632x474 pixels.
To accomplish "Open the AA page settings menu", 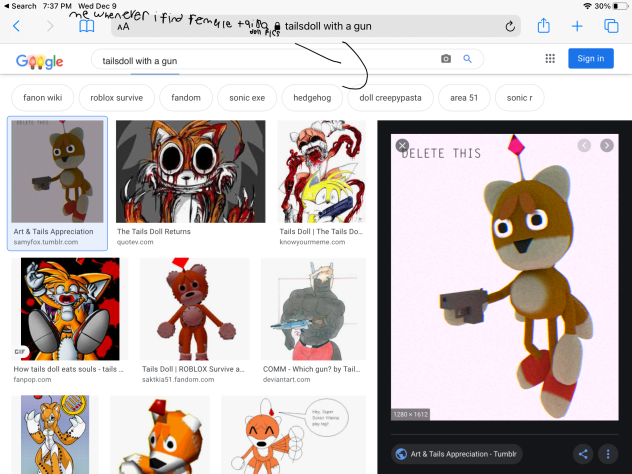I will pyautogui.click(x=123, y=27).
